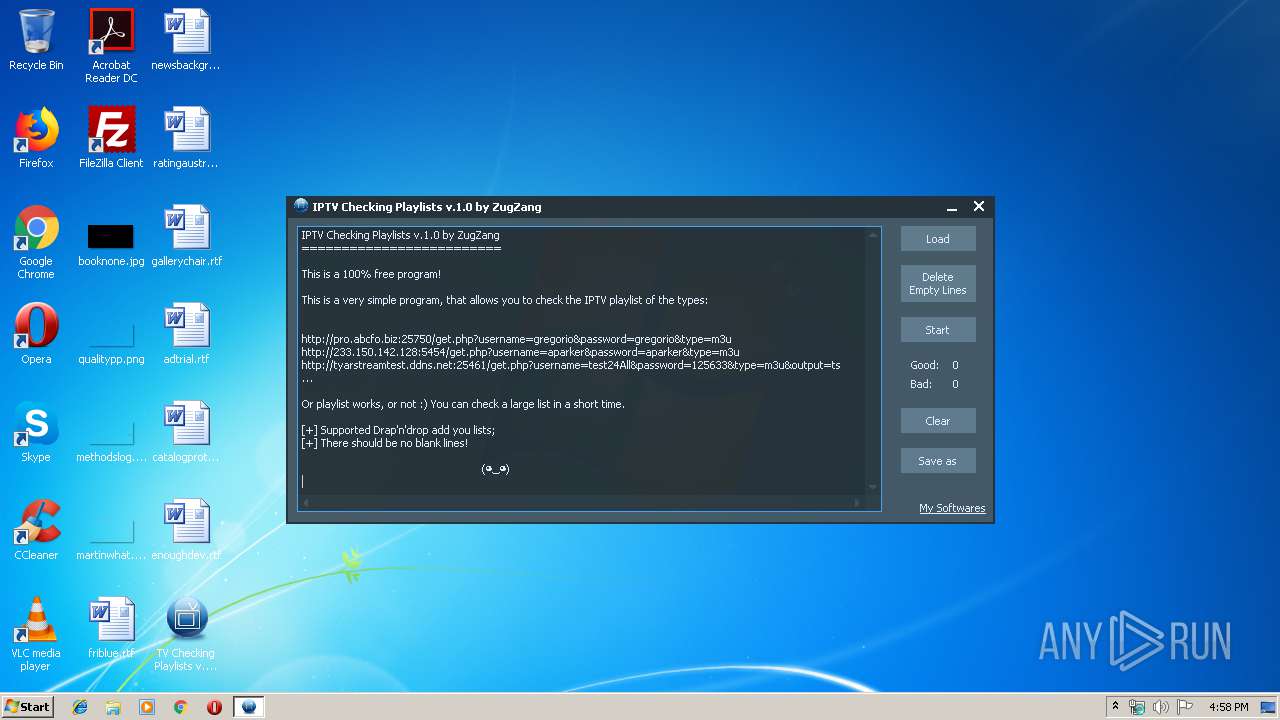The image size is (1280, 720).
Task: Open IPTV Checking Playlists desktop shortcut
Action: click(x=186, y=634)
